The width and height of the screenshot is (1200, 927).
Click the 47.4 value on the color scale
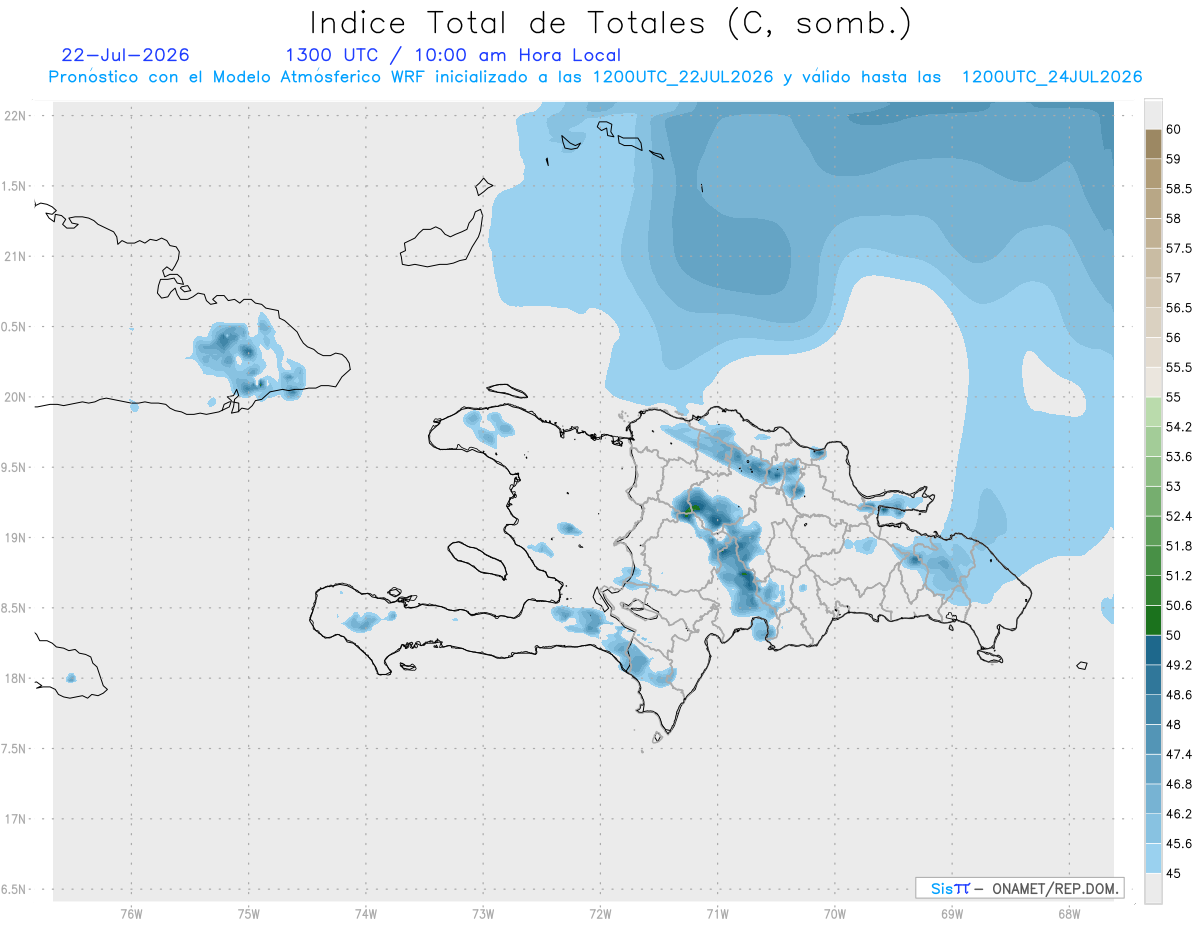[x=1179, y=754]
